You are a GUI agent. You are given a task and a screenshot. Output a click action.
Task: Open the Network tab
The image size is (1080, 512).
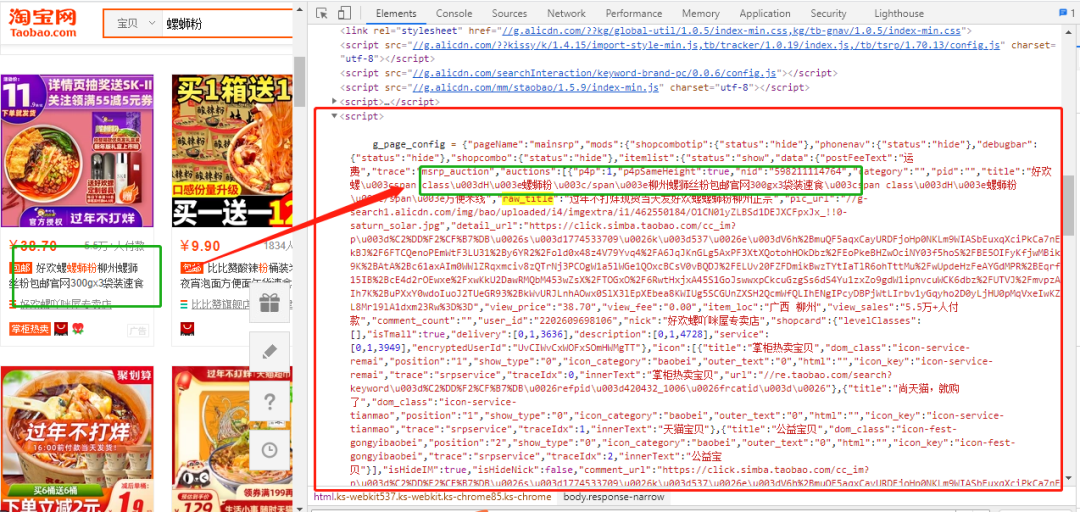[566, 13]
